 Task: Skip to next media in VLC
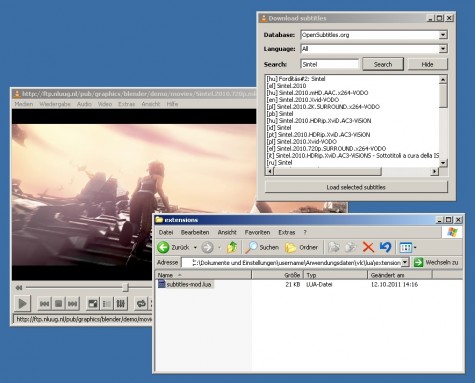(x=72, y=304)
